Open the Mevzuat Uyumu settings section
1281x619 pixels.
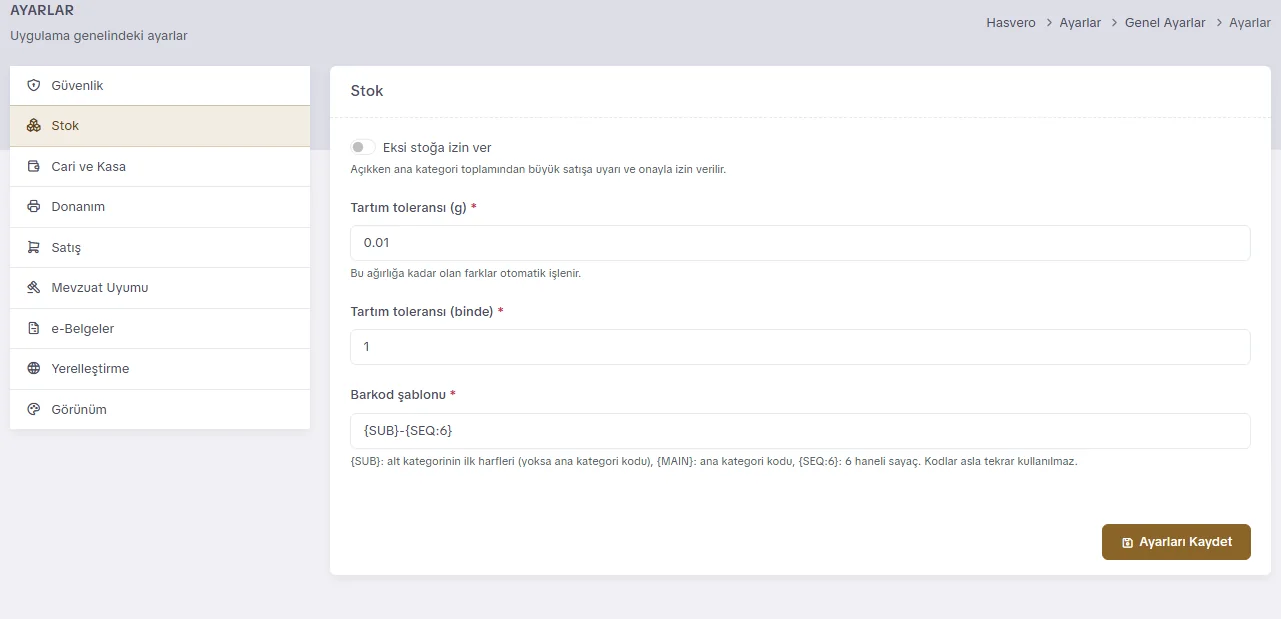[x=160, y=288]
